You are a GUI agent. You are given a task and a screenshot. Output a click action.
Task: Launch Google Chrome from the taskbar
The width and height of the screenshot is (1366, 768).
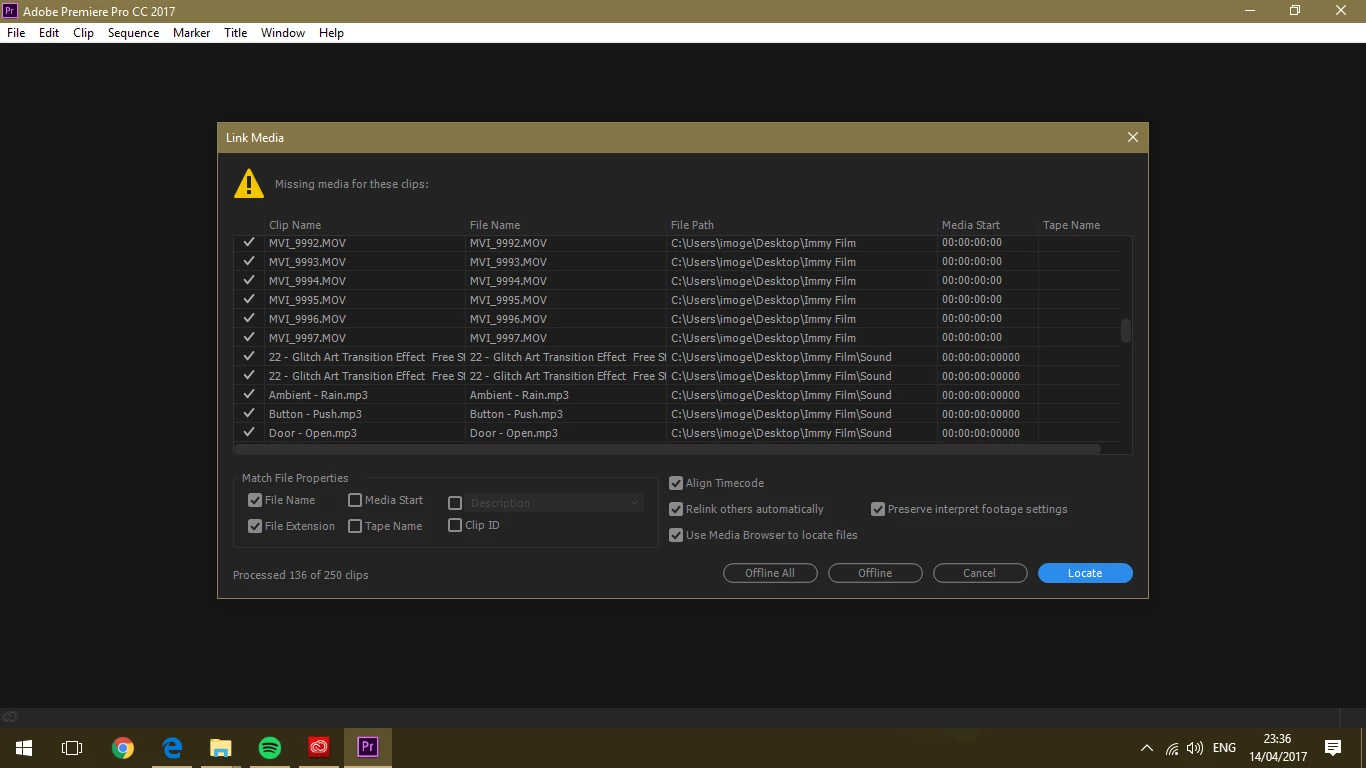122,747
